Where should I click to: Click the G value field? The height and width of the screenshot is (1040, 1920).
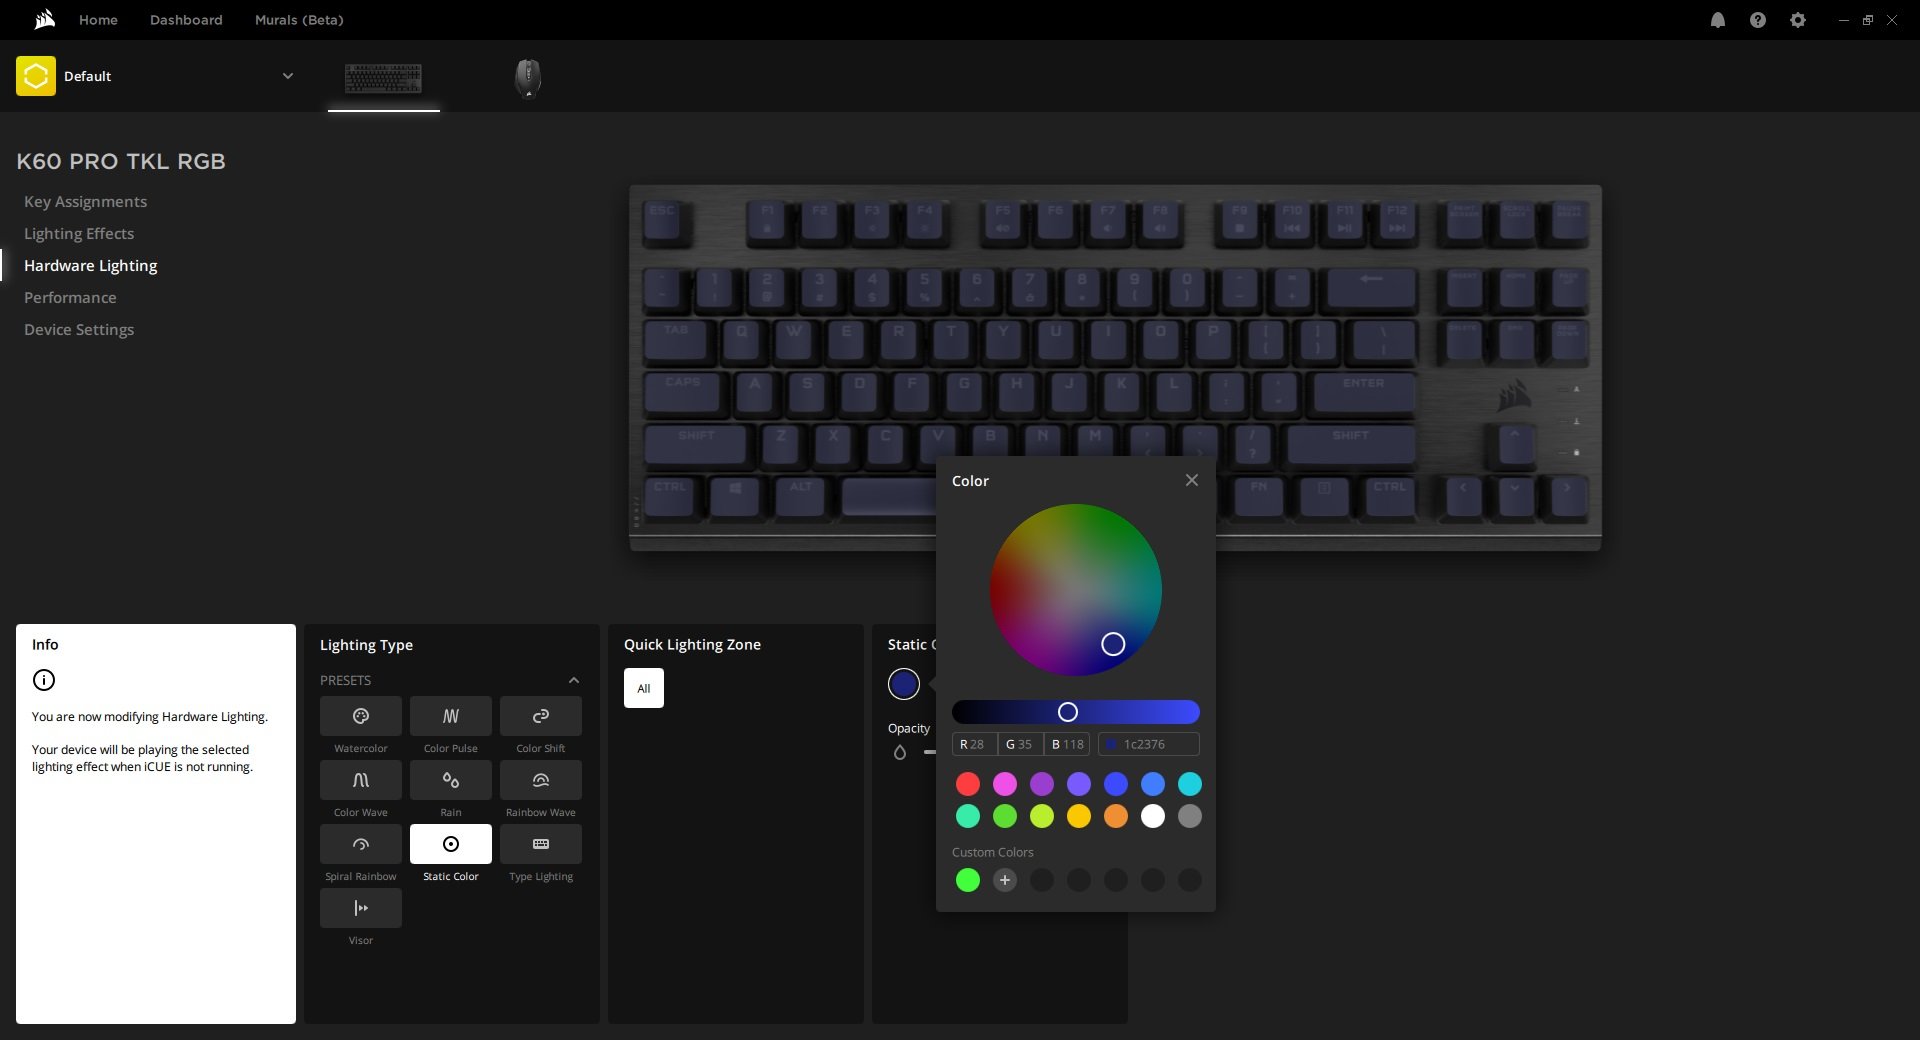point(1020,744)
